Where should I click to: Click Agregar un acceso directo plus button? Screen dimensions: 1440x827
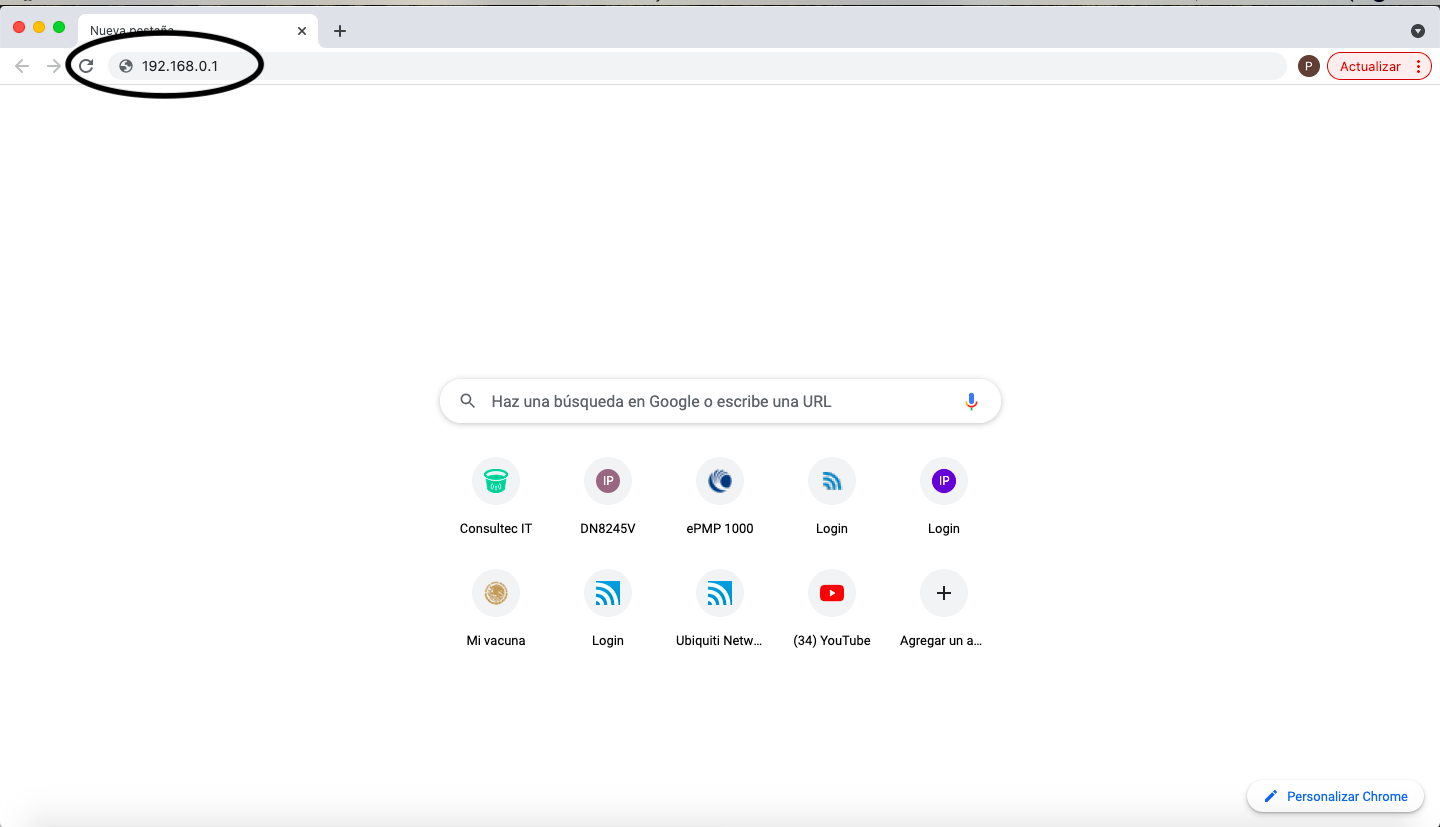pos(943,594)
